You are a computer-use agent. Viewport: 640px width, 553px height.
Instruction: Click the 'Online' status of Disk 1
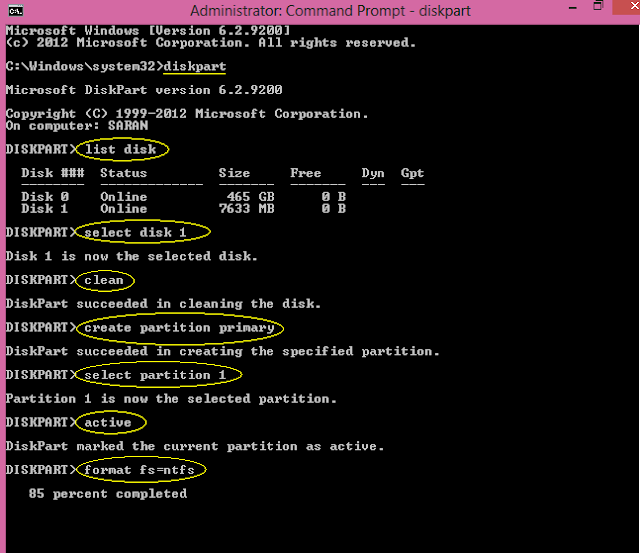pyautogui.click(x=123, y=209)
